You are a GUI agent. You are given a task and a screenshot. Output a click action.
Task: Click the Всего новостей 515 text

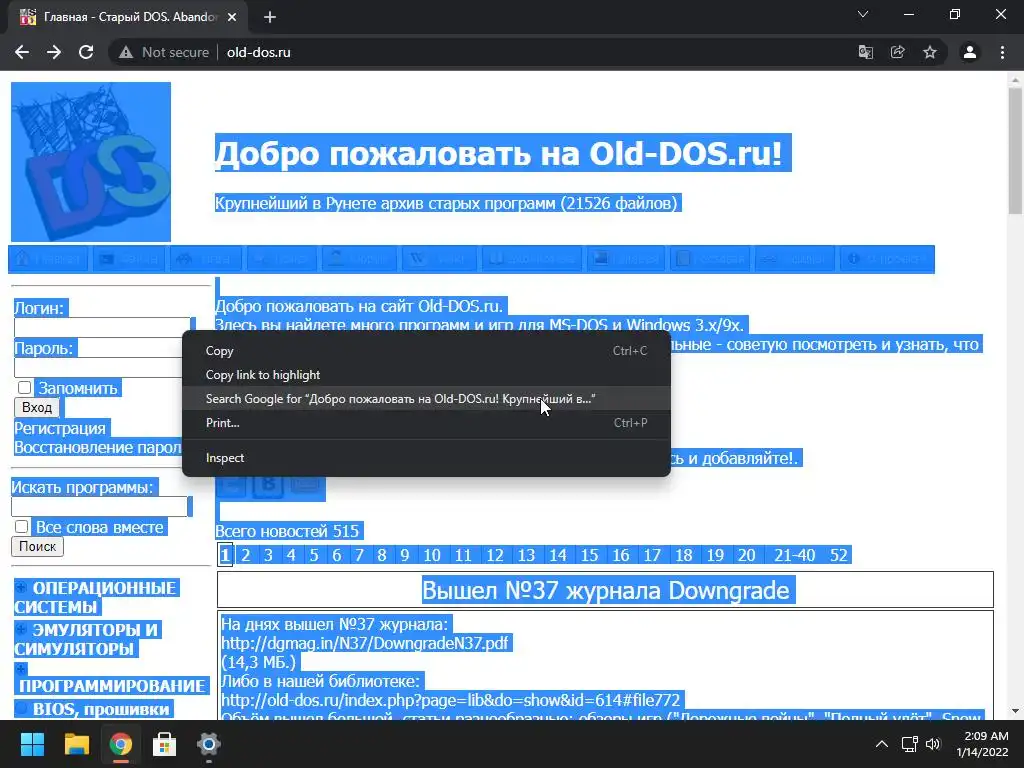[287, 531]
